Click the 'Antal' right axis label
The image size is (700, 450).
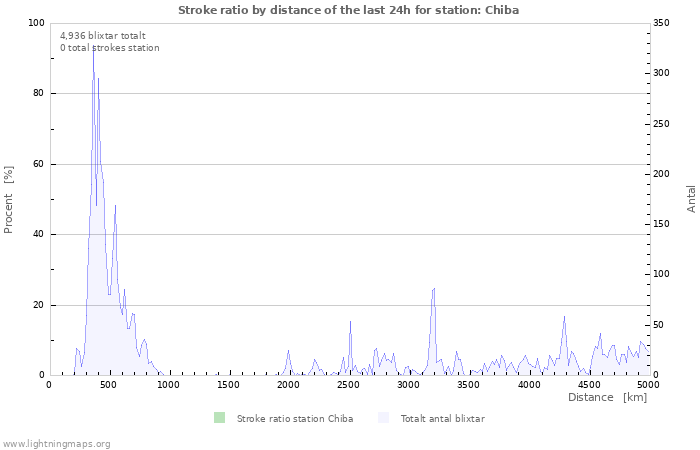point(691,198)
